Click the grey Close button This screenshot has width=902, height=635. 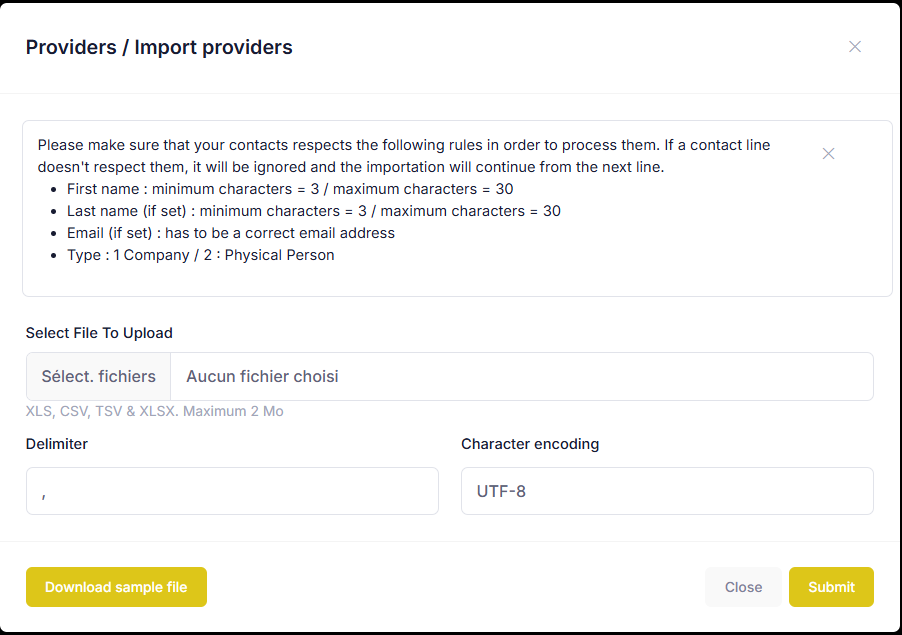click(x=743, y=587)
